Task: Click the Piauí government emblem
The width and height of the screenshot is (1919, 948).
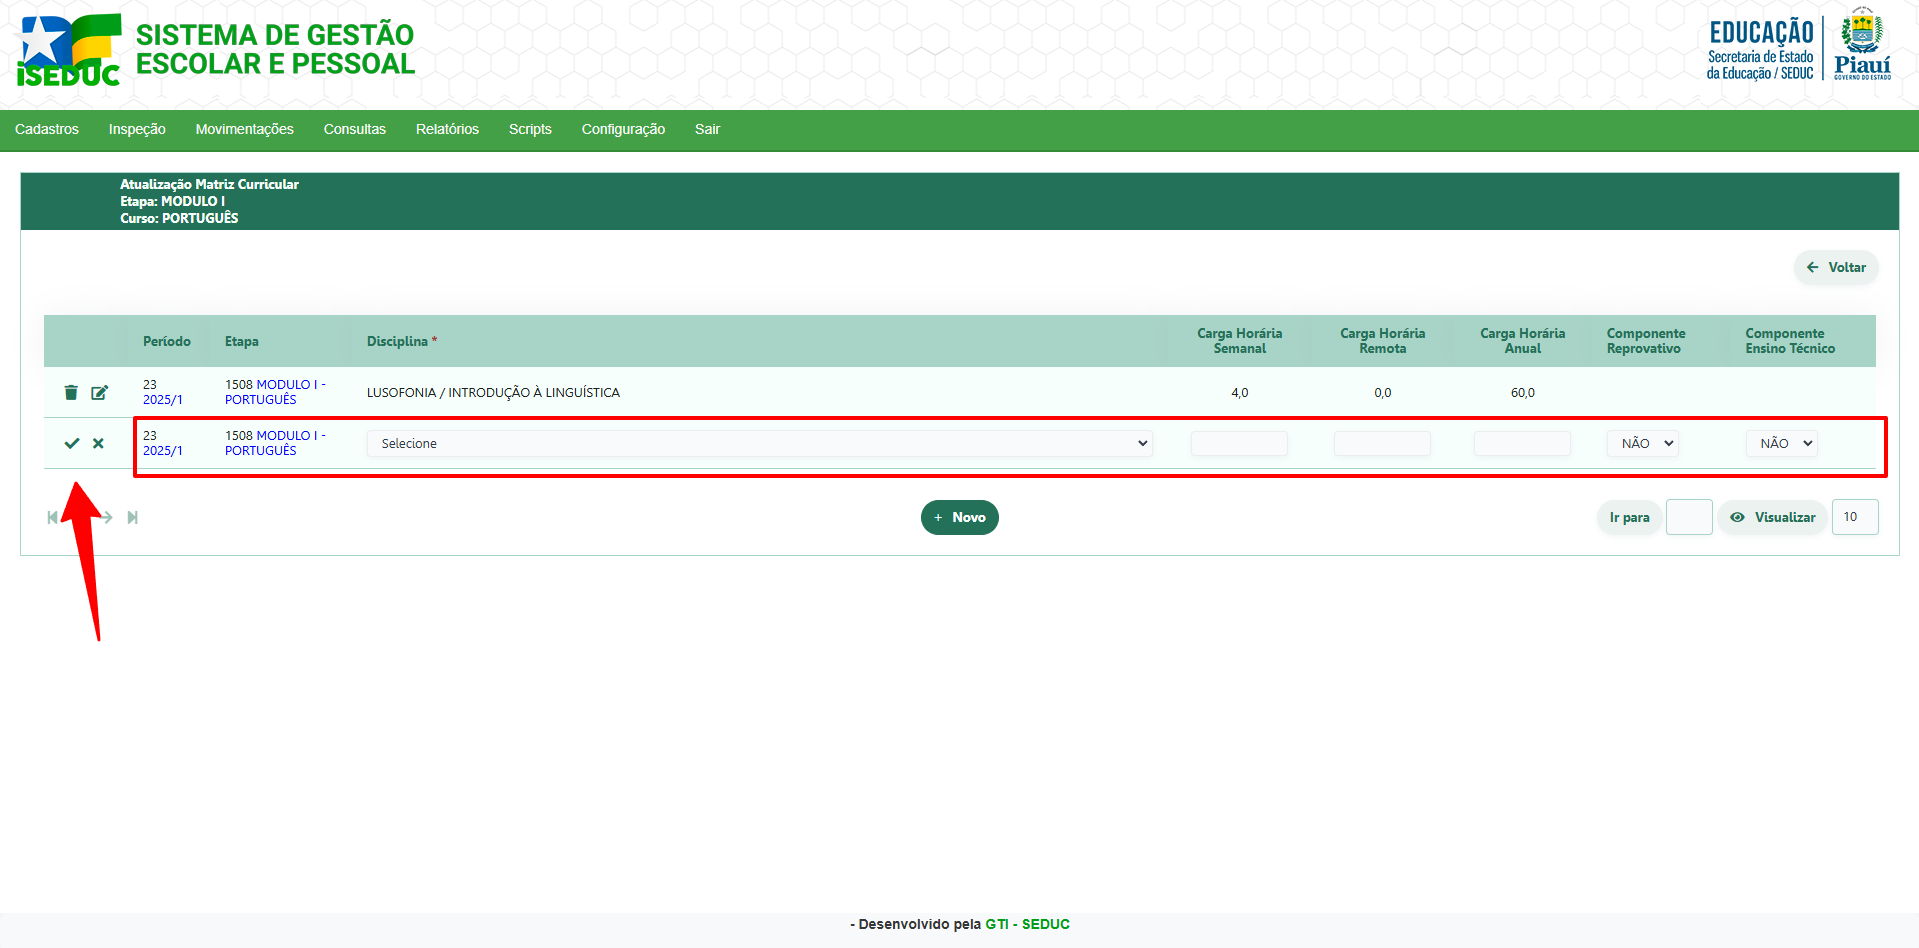Action: 1862,44
